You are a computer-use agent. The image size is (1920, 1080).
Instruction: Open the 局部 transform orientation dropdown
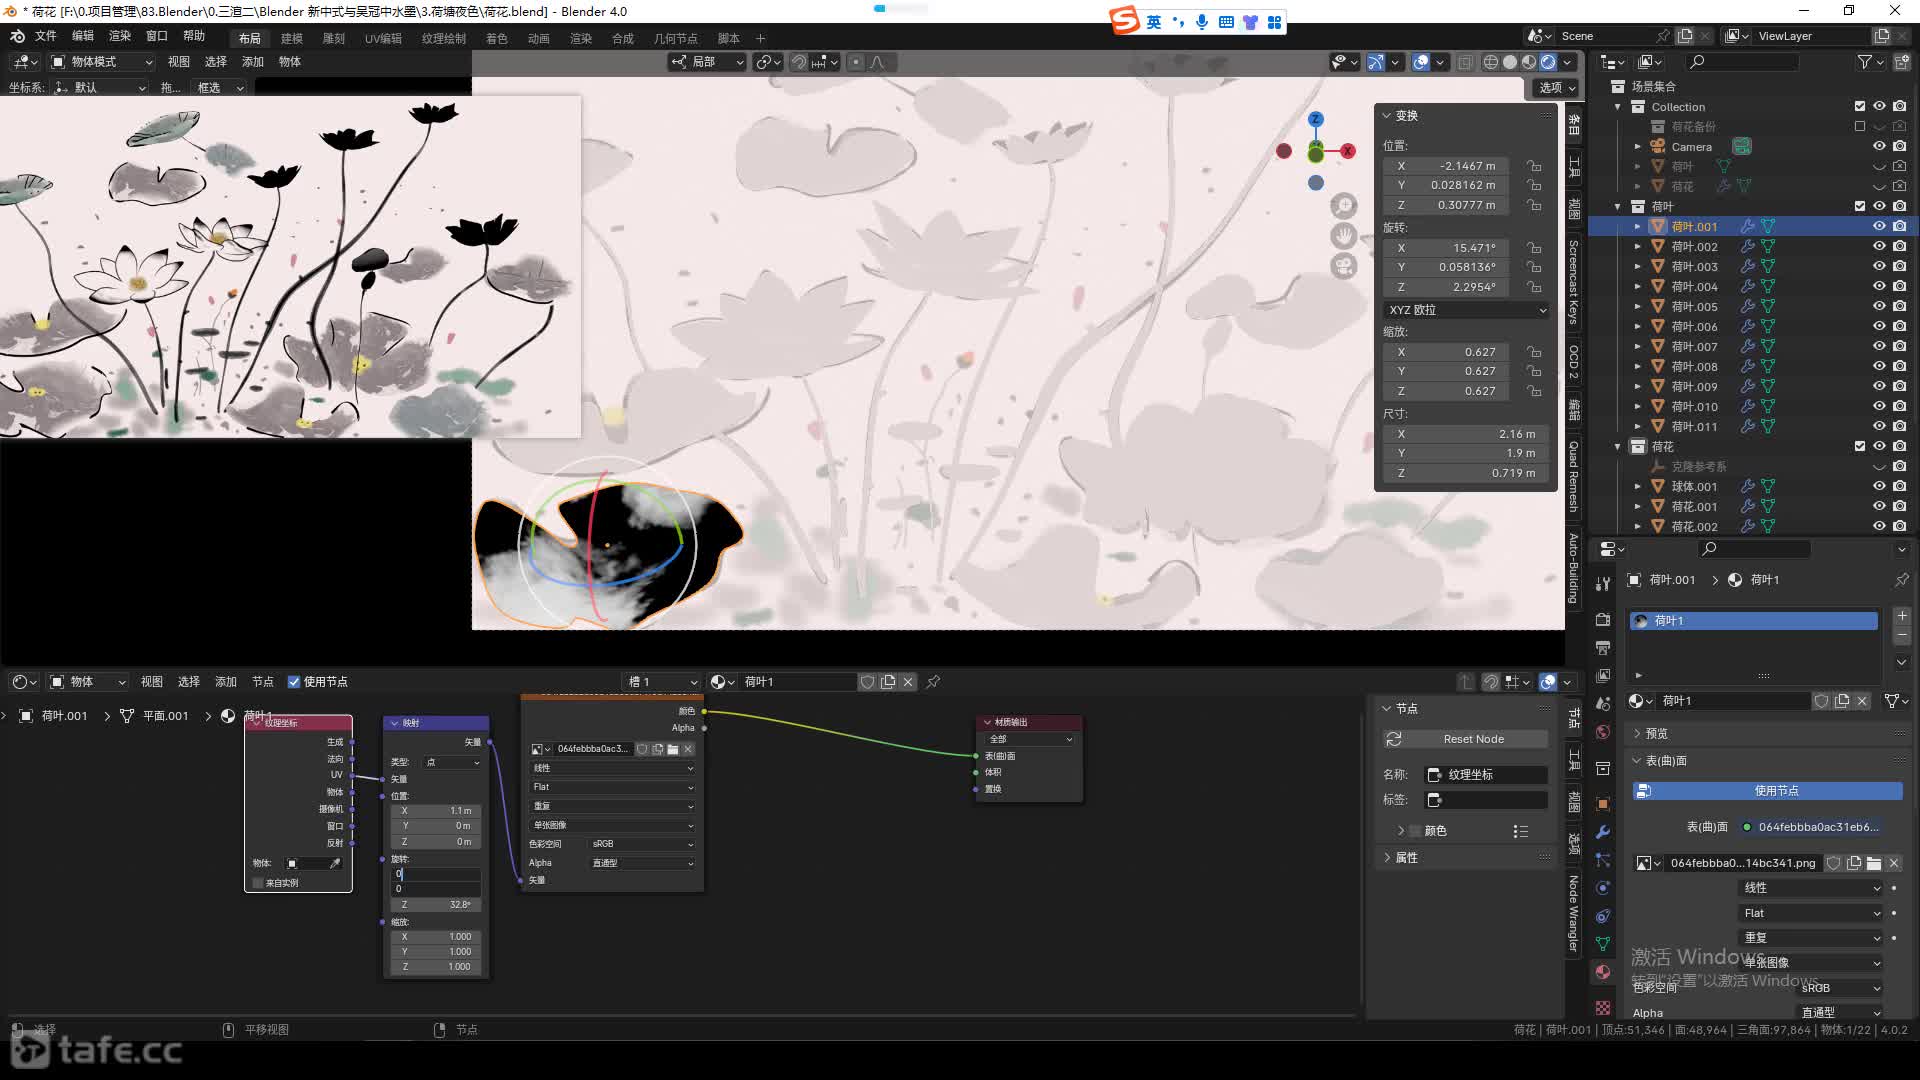click(x=709, y=62)
